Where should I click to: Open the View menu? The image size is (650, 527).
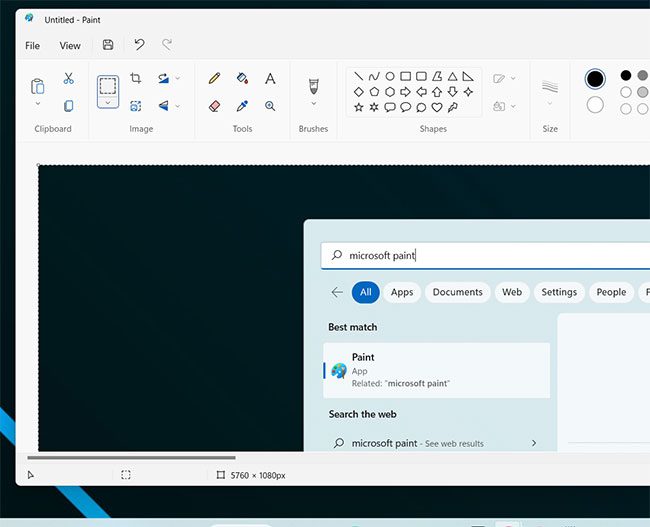(x=70, y=45)
